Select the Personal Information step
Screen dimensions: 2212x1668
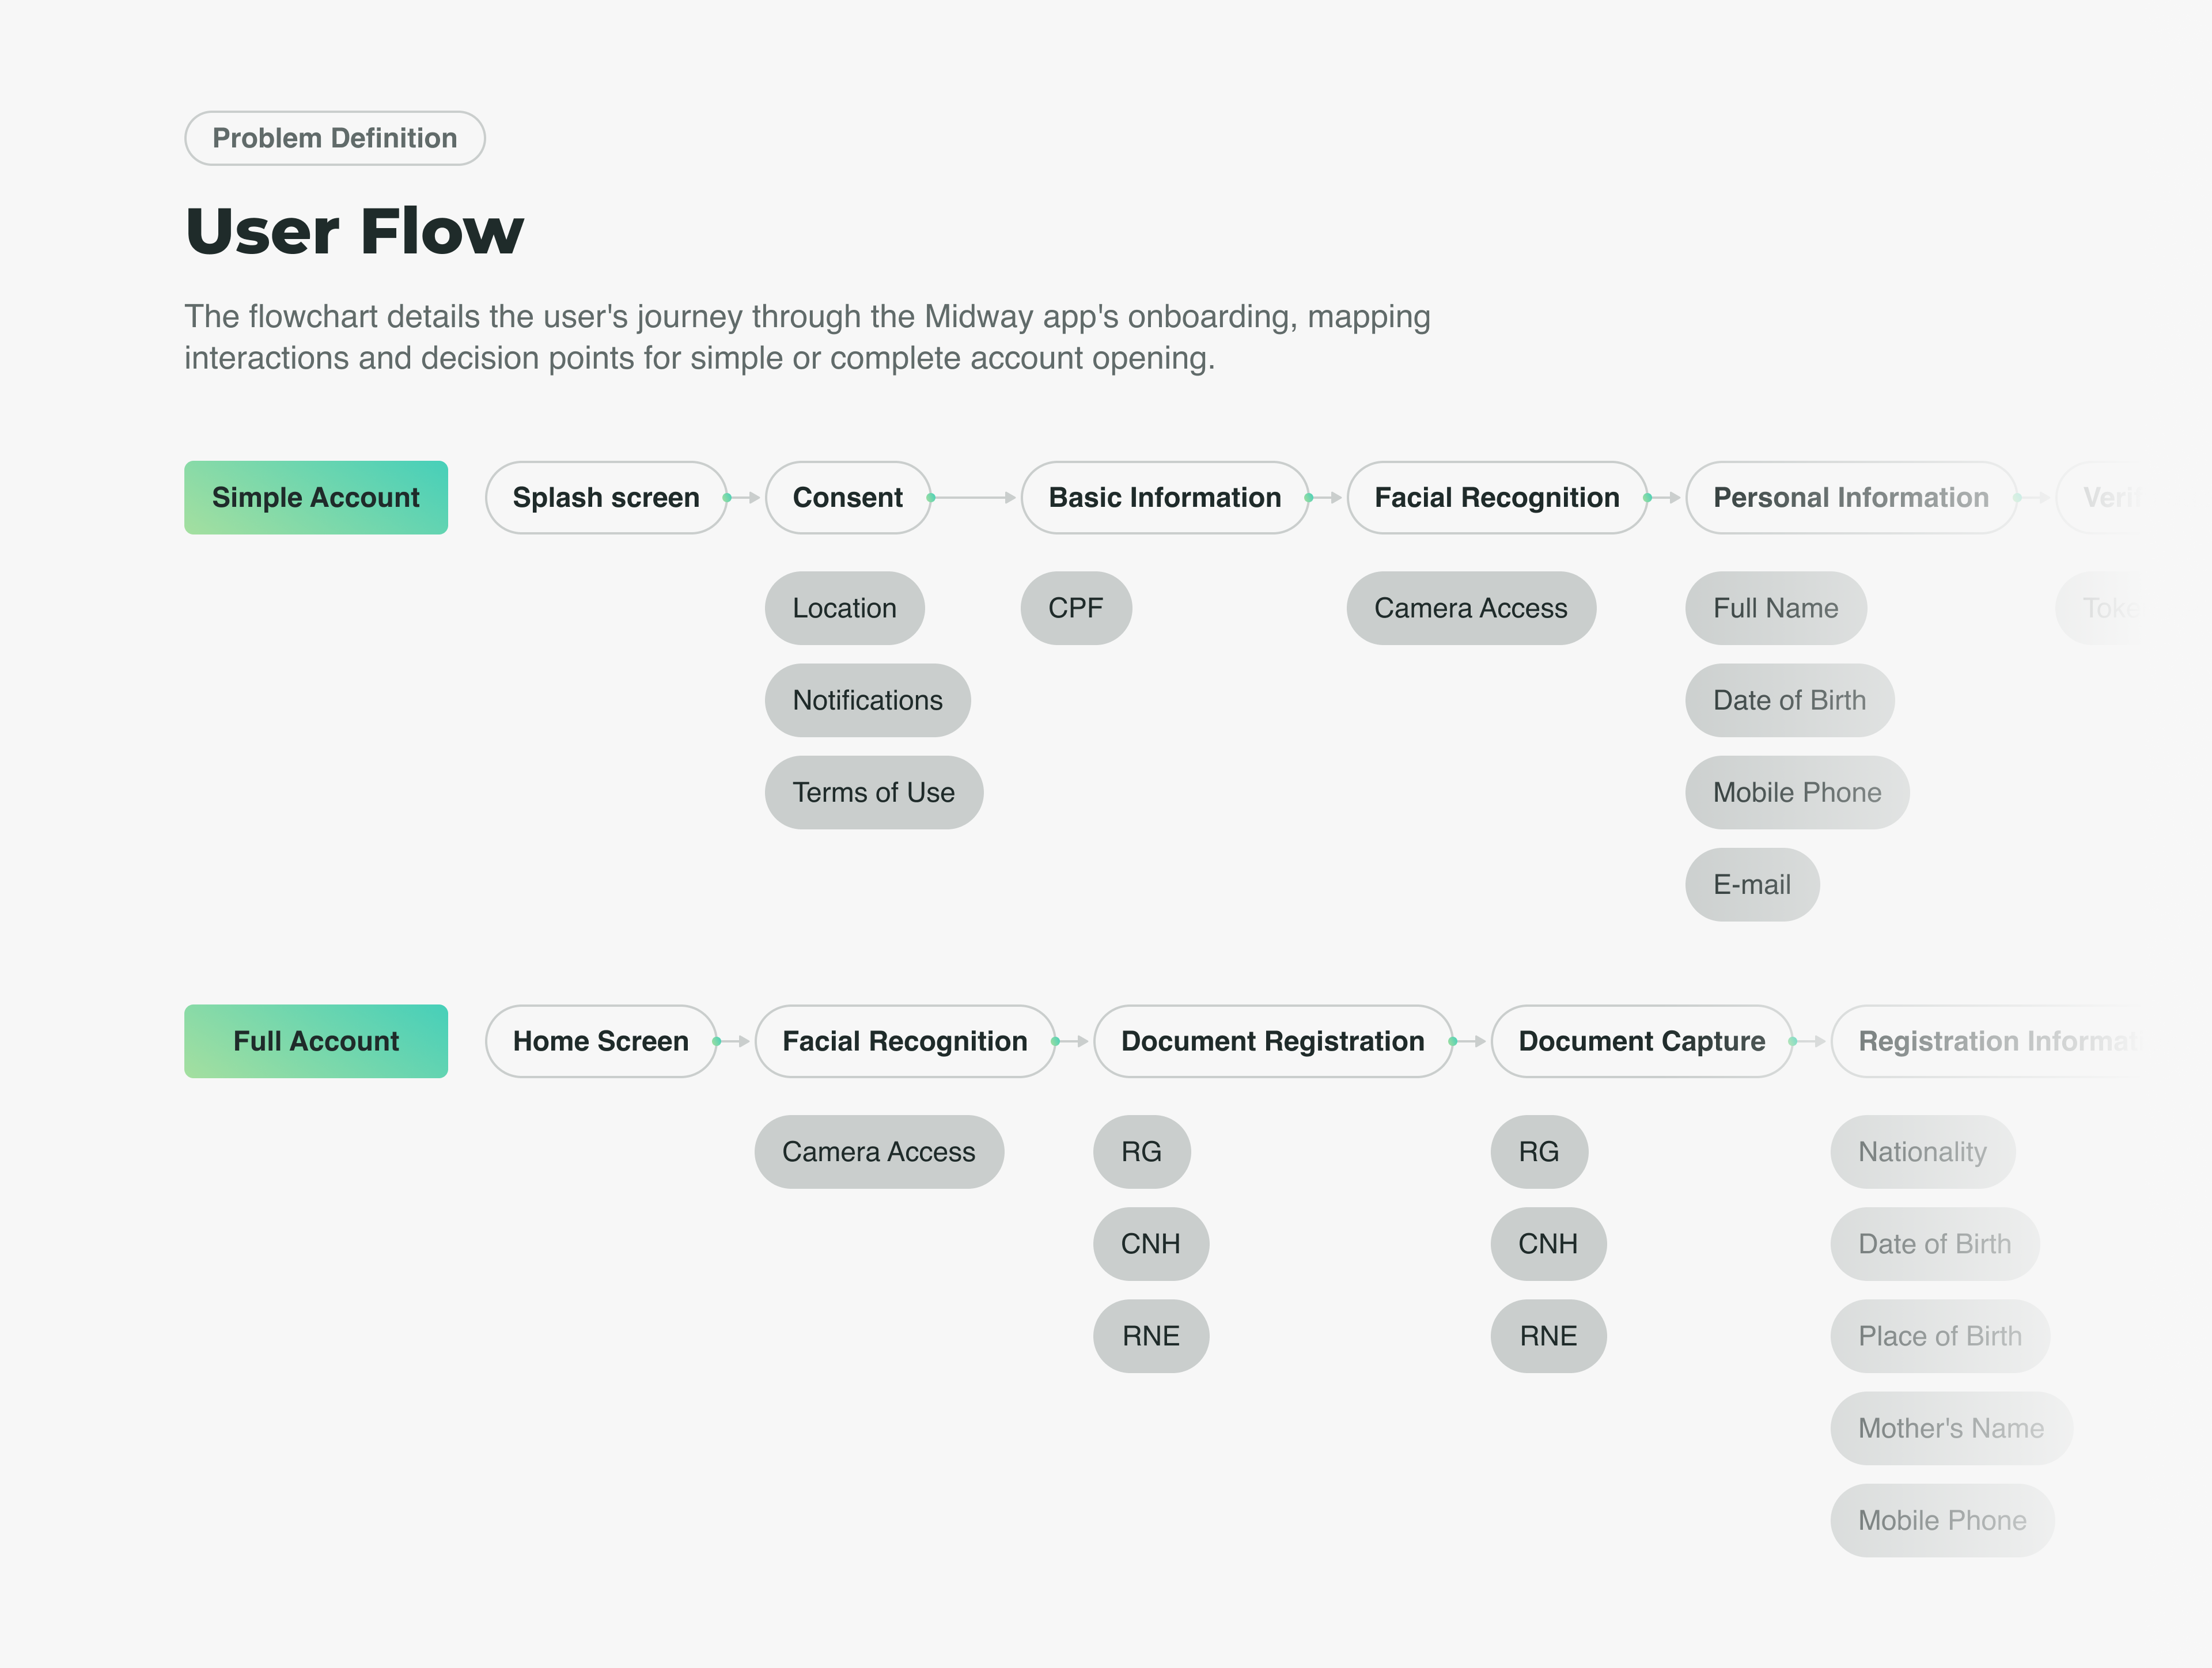tap(1850, 497)
